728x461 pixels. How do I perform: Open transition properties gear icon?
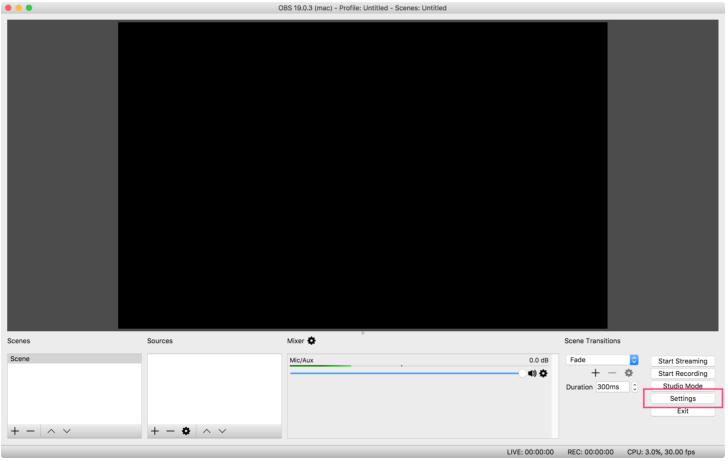[x=629, y=373]
